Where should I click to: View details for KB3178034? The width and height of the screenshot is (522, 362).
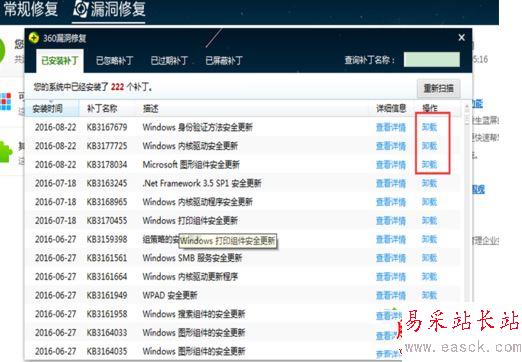[x=391, y=164]
